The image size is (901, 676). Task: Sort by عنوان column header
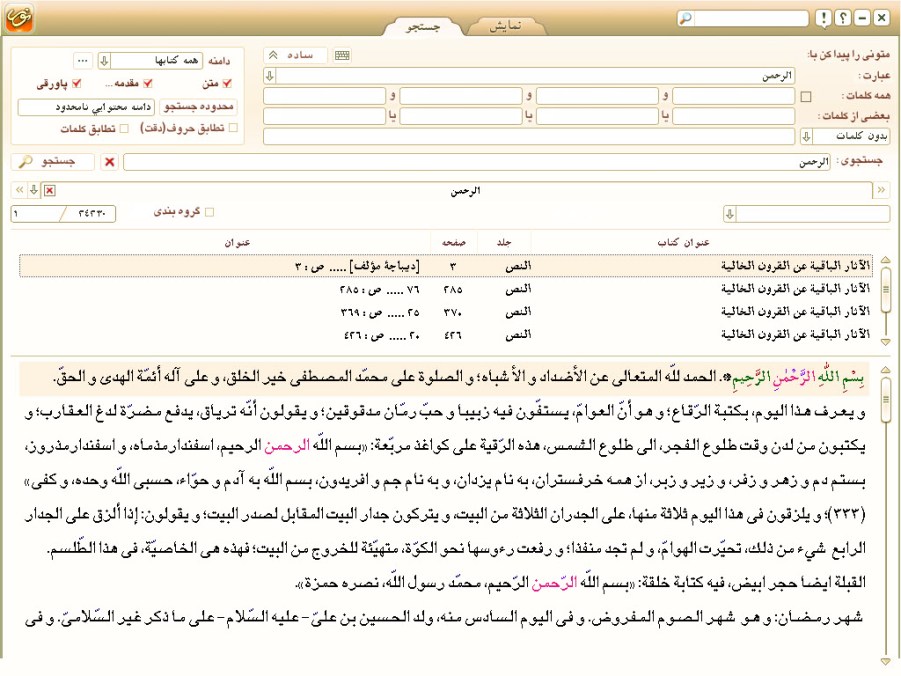237,243
